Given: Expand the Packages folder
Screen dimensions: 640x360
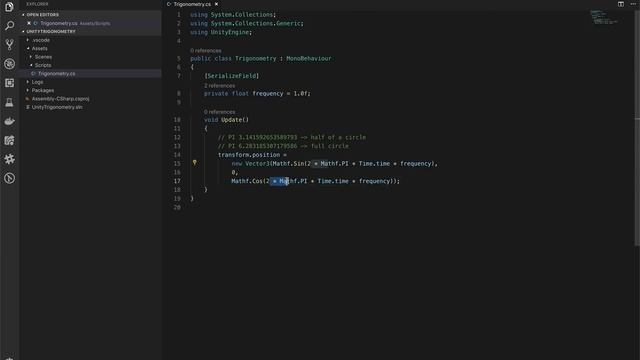Looking at the screenshot, I should [x=42, y=90].
